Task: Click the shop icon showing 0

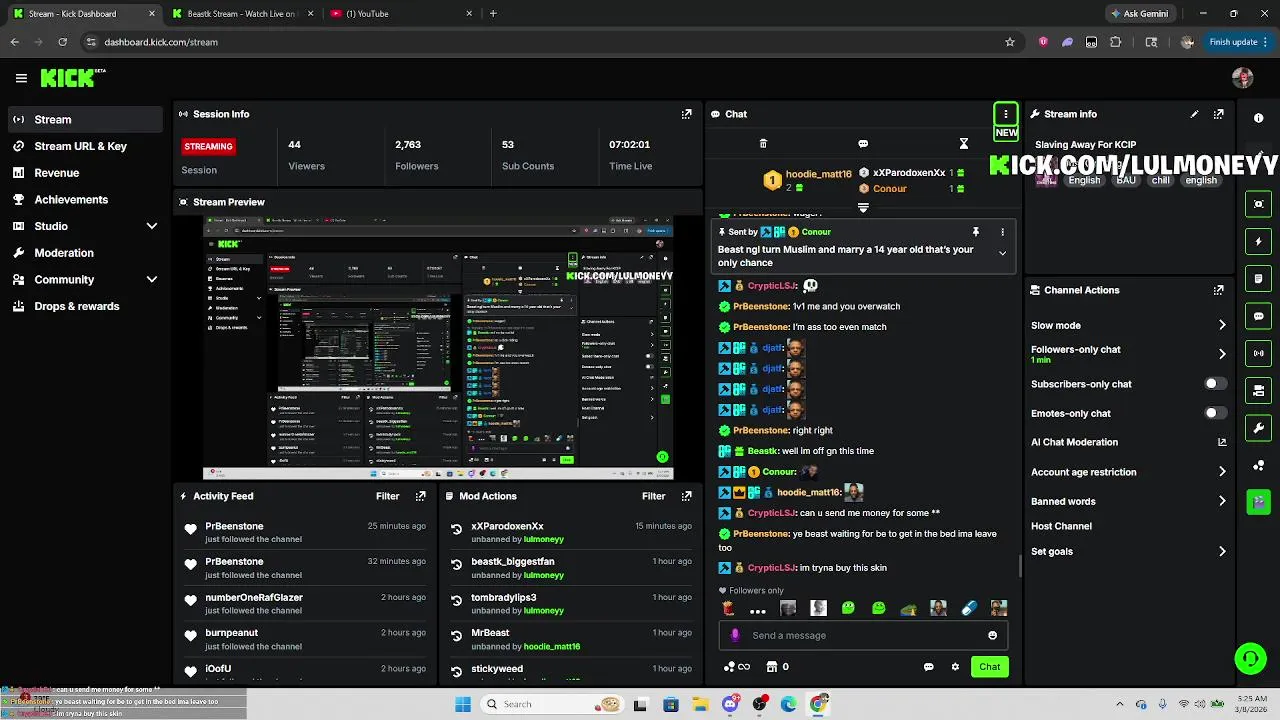Action: click(777, 667)
